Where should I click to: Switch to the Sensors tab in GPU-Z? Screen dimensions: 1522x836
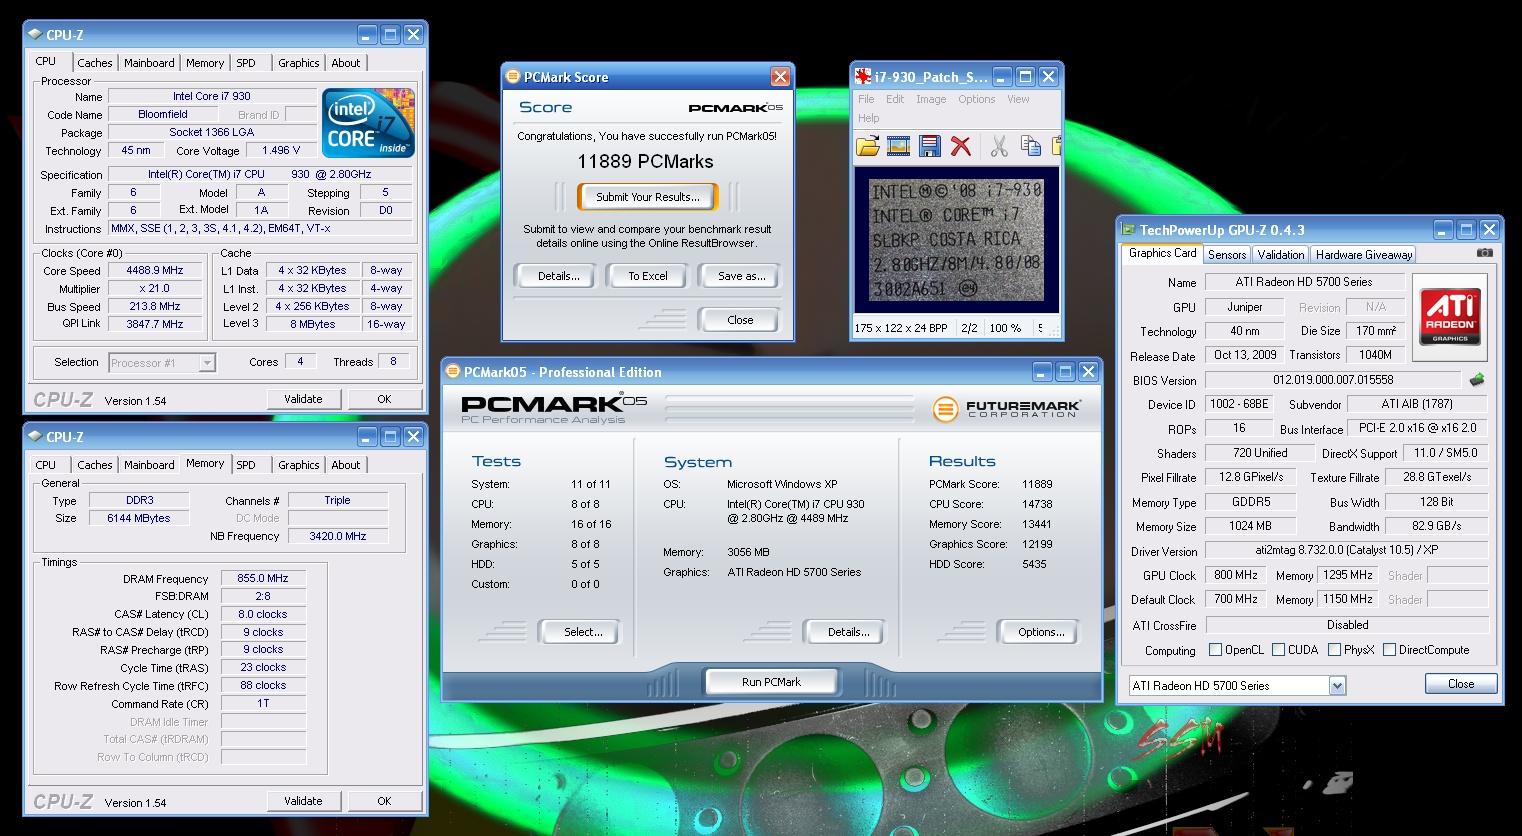click(1227, 255)
